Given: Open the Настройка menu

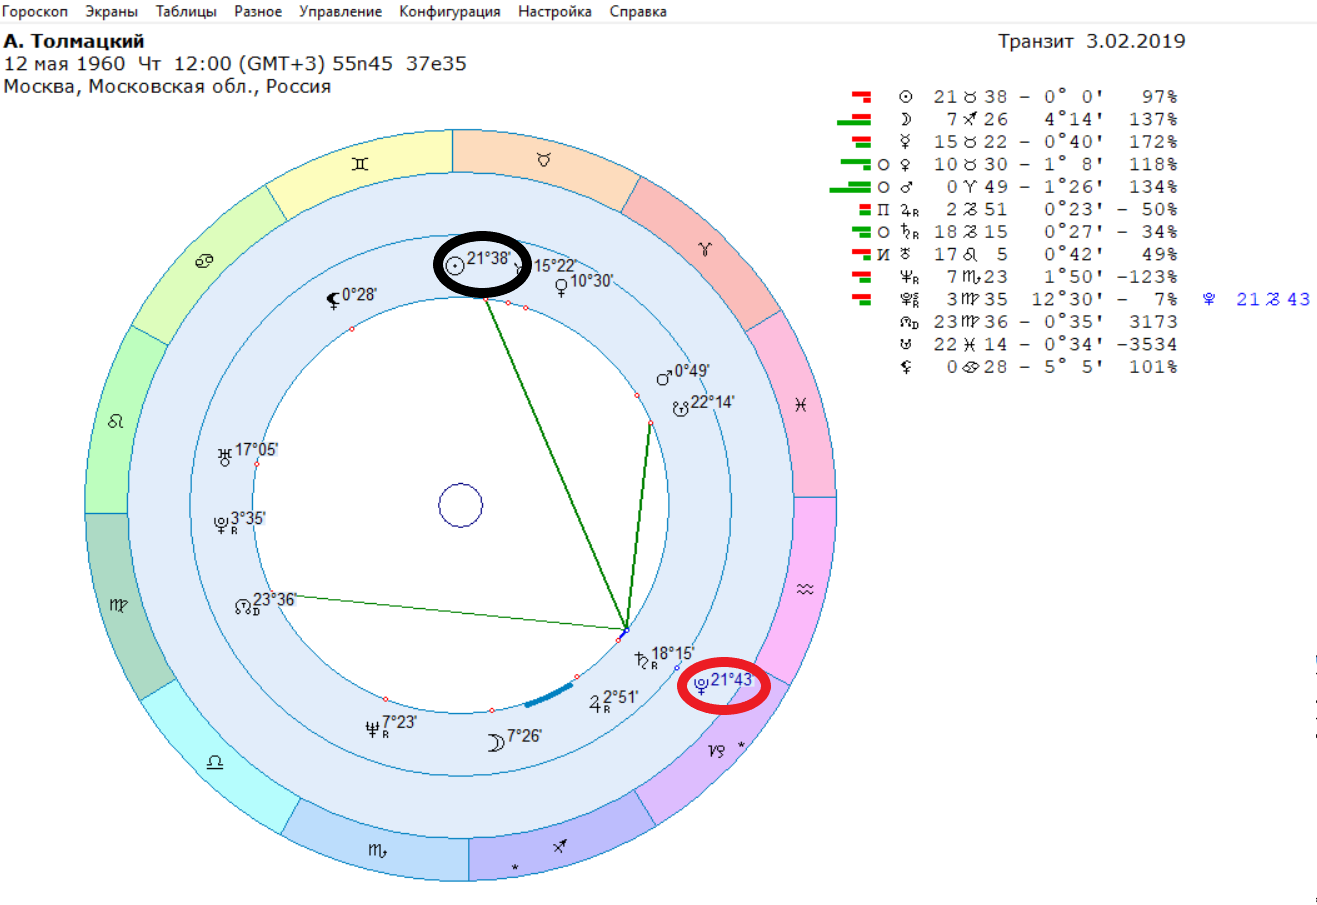Looking at the screenshot, I should (555, 12).
